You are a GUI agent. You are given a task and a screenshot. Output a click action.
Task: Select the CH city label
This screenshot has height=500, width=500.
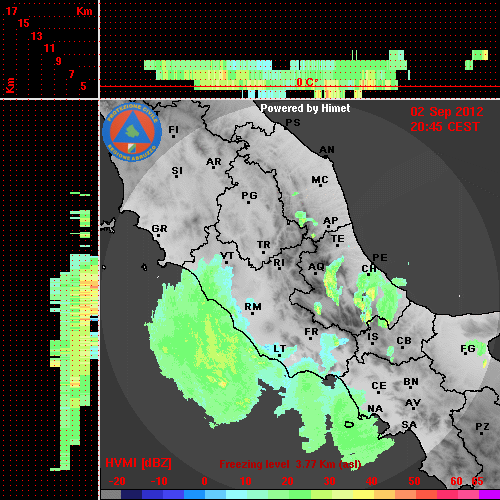pos(369,269)
